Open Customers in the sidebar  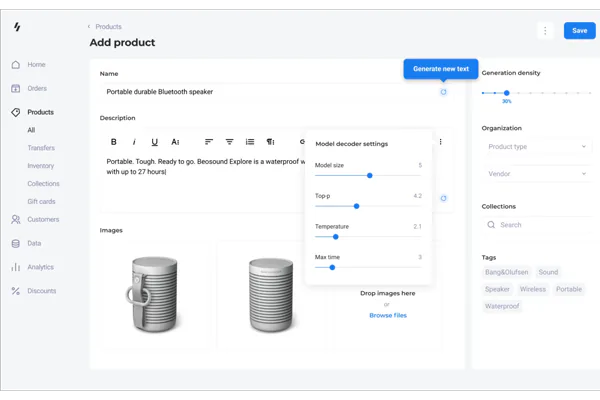point(43,219)
